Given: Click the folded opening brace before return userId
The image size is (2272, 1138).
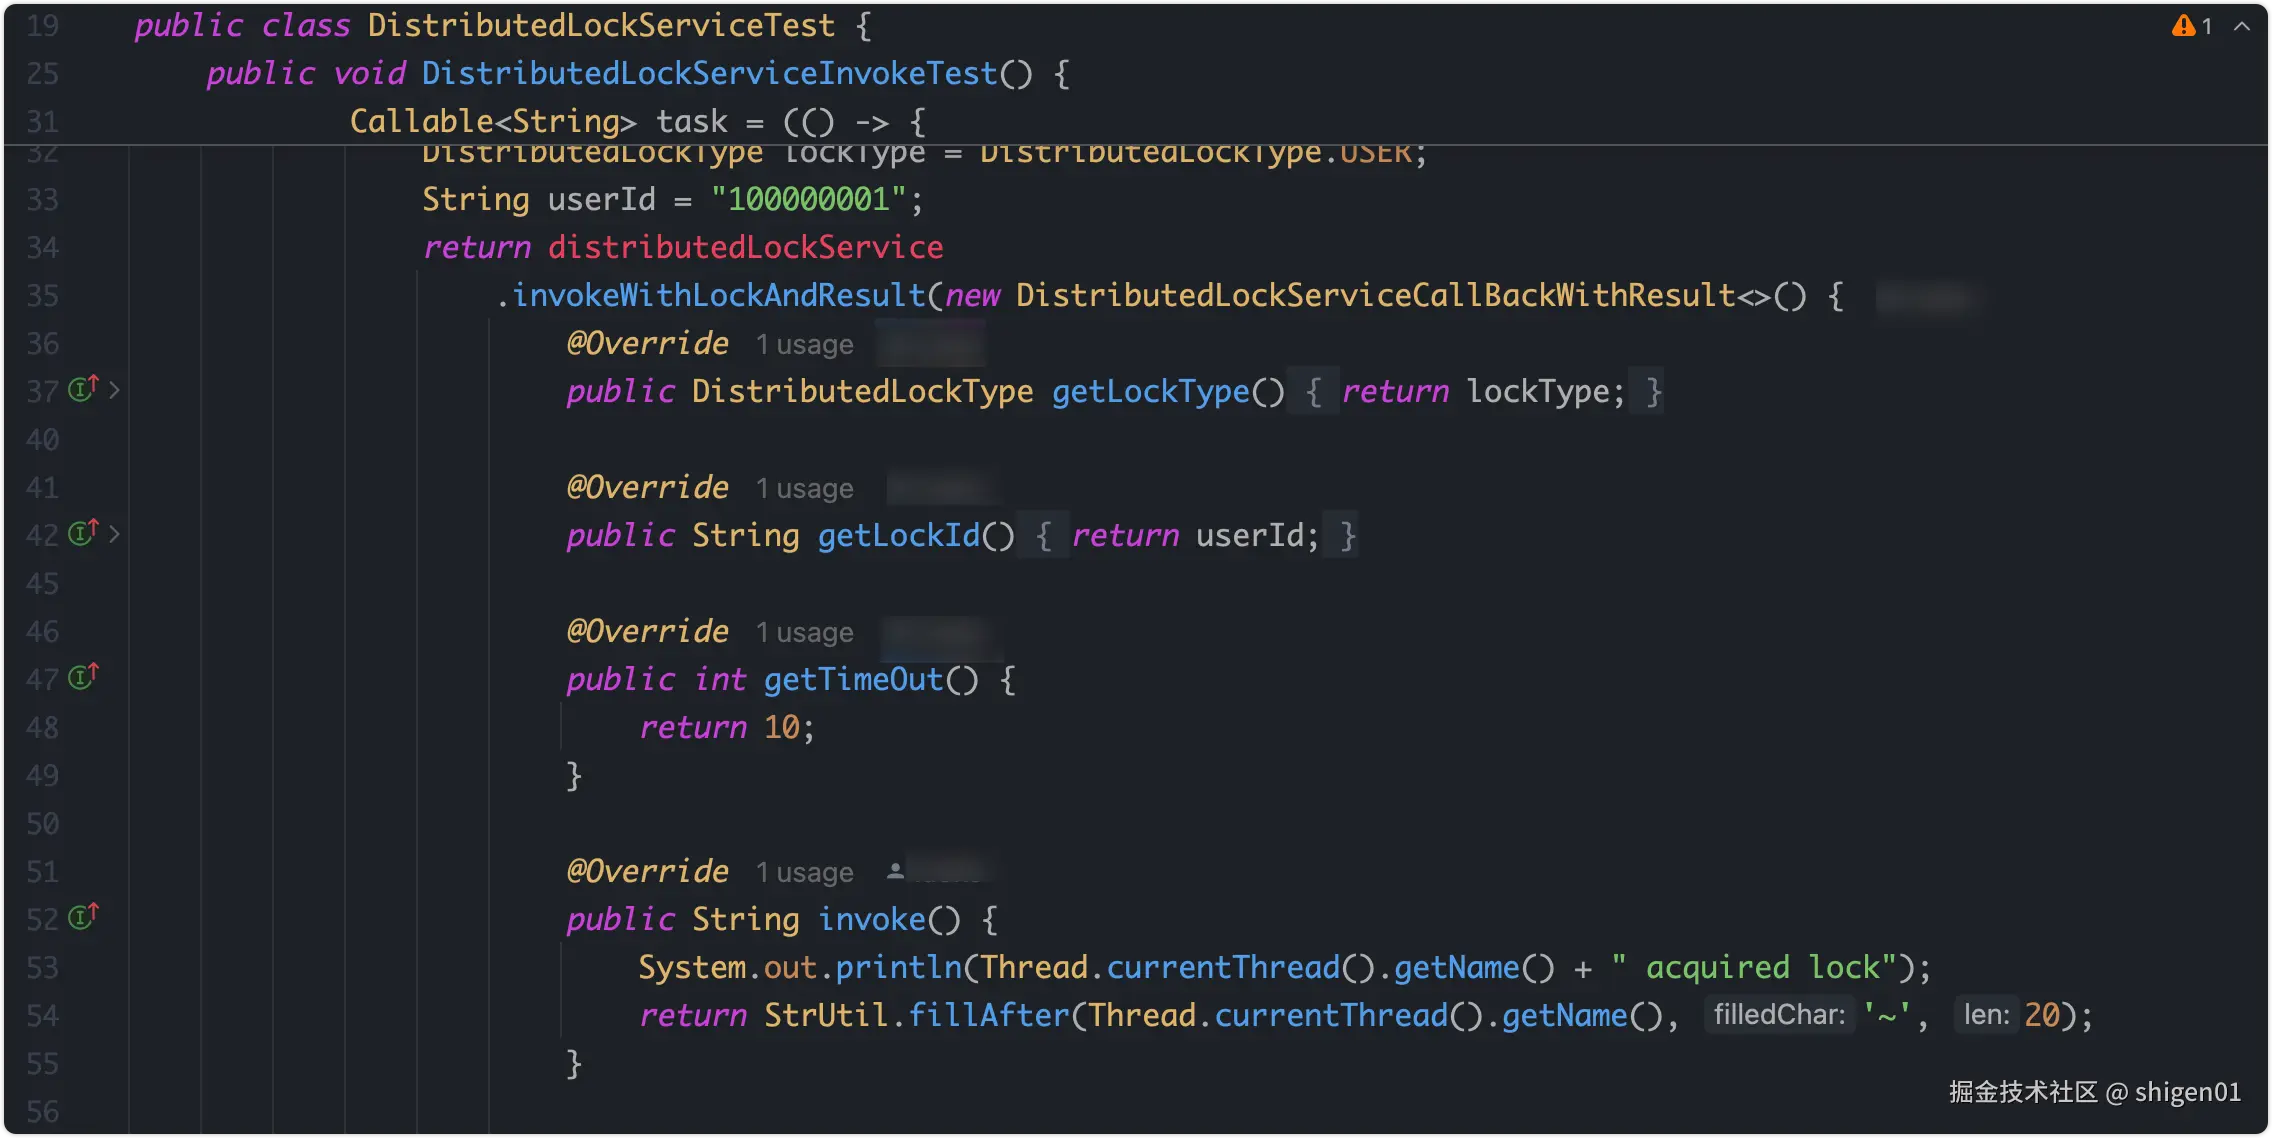Looking at the screenshot, I should (x=1043, y=535).
